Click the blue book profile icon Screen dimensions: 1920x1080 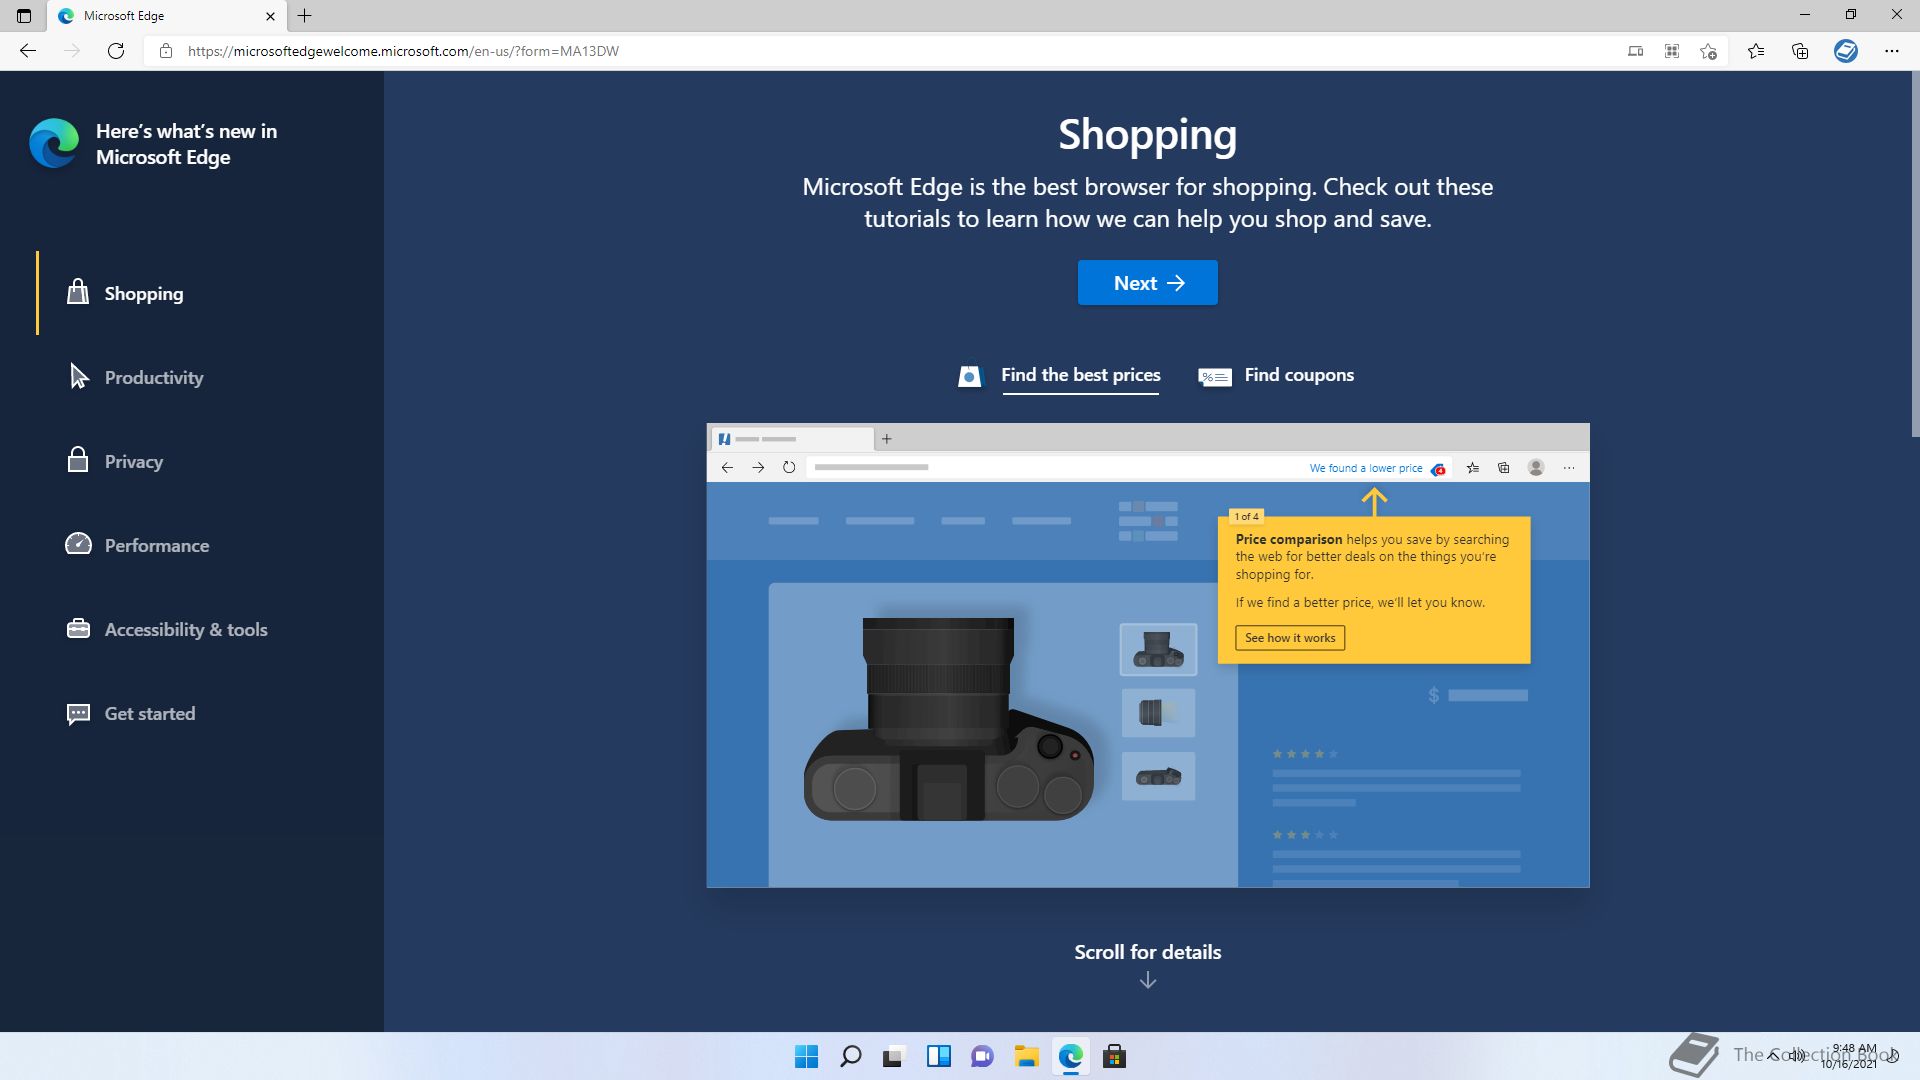coord(1846,51)
